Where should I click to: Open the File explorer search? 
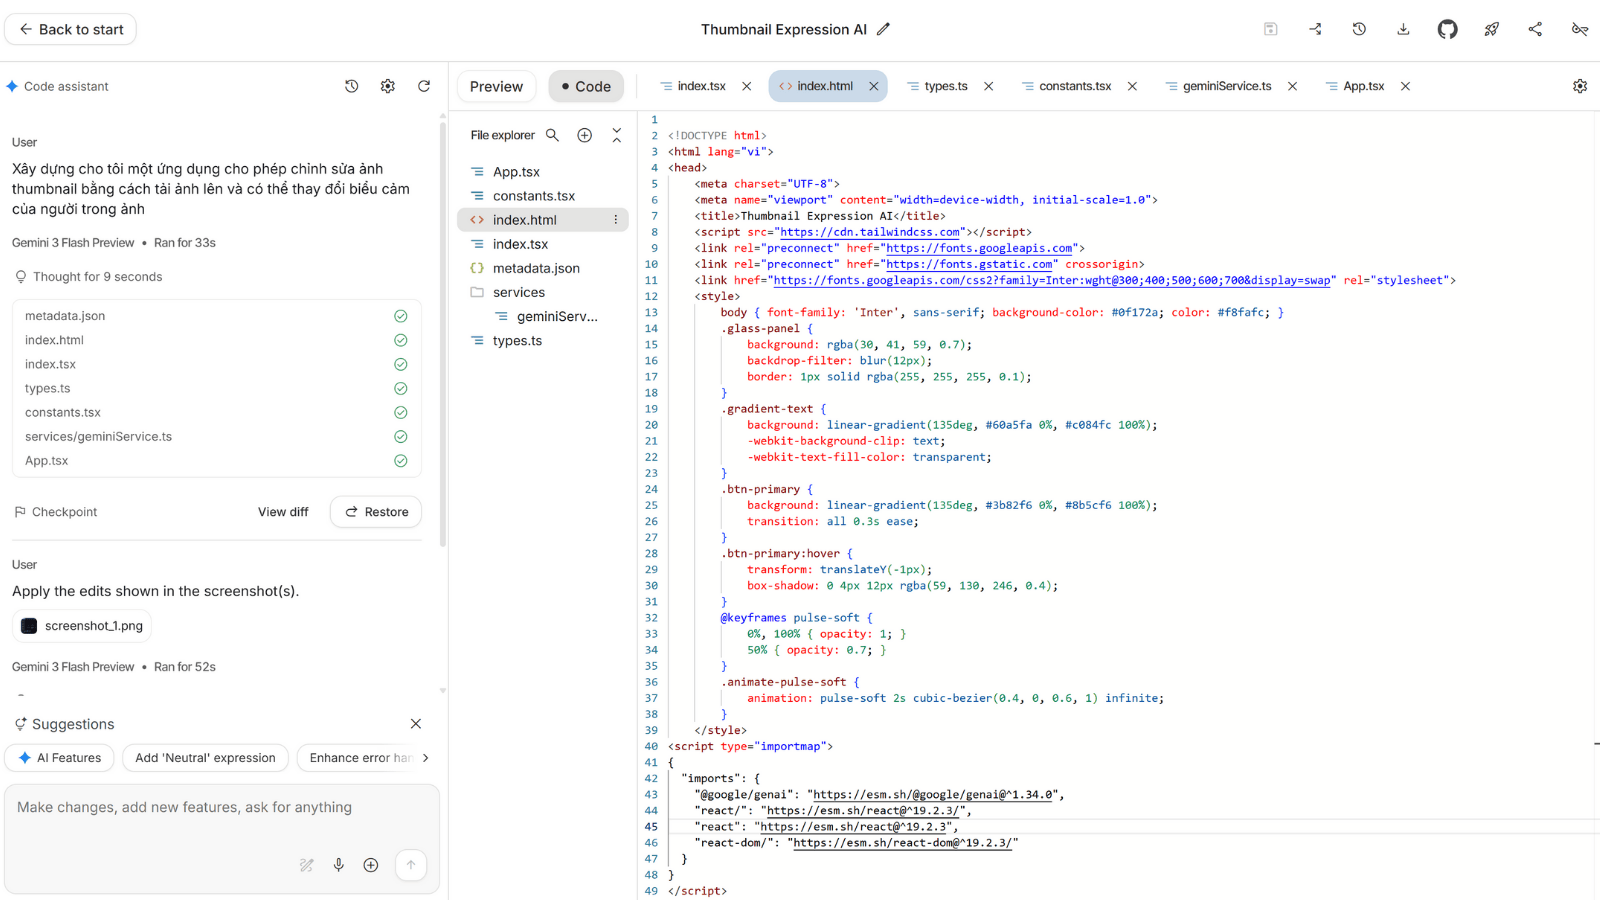coord(553,134)
